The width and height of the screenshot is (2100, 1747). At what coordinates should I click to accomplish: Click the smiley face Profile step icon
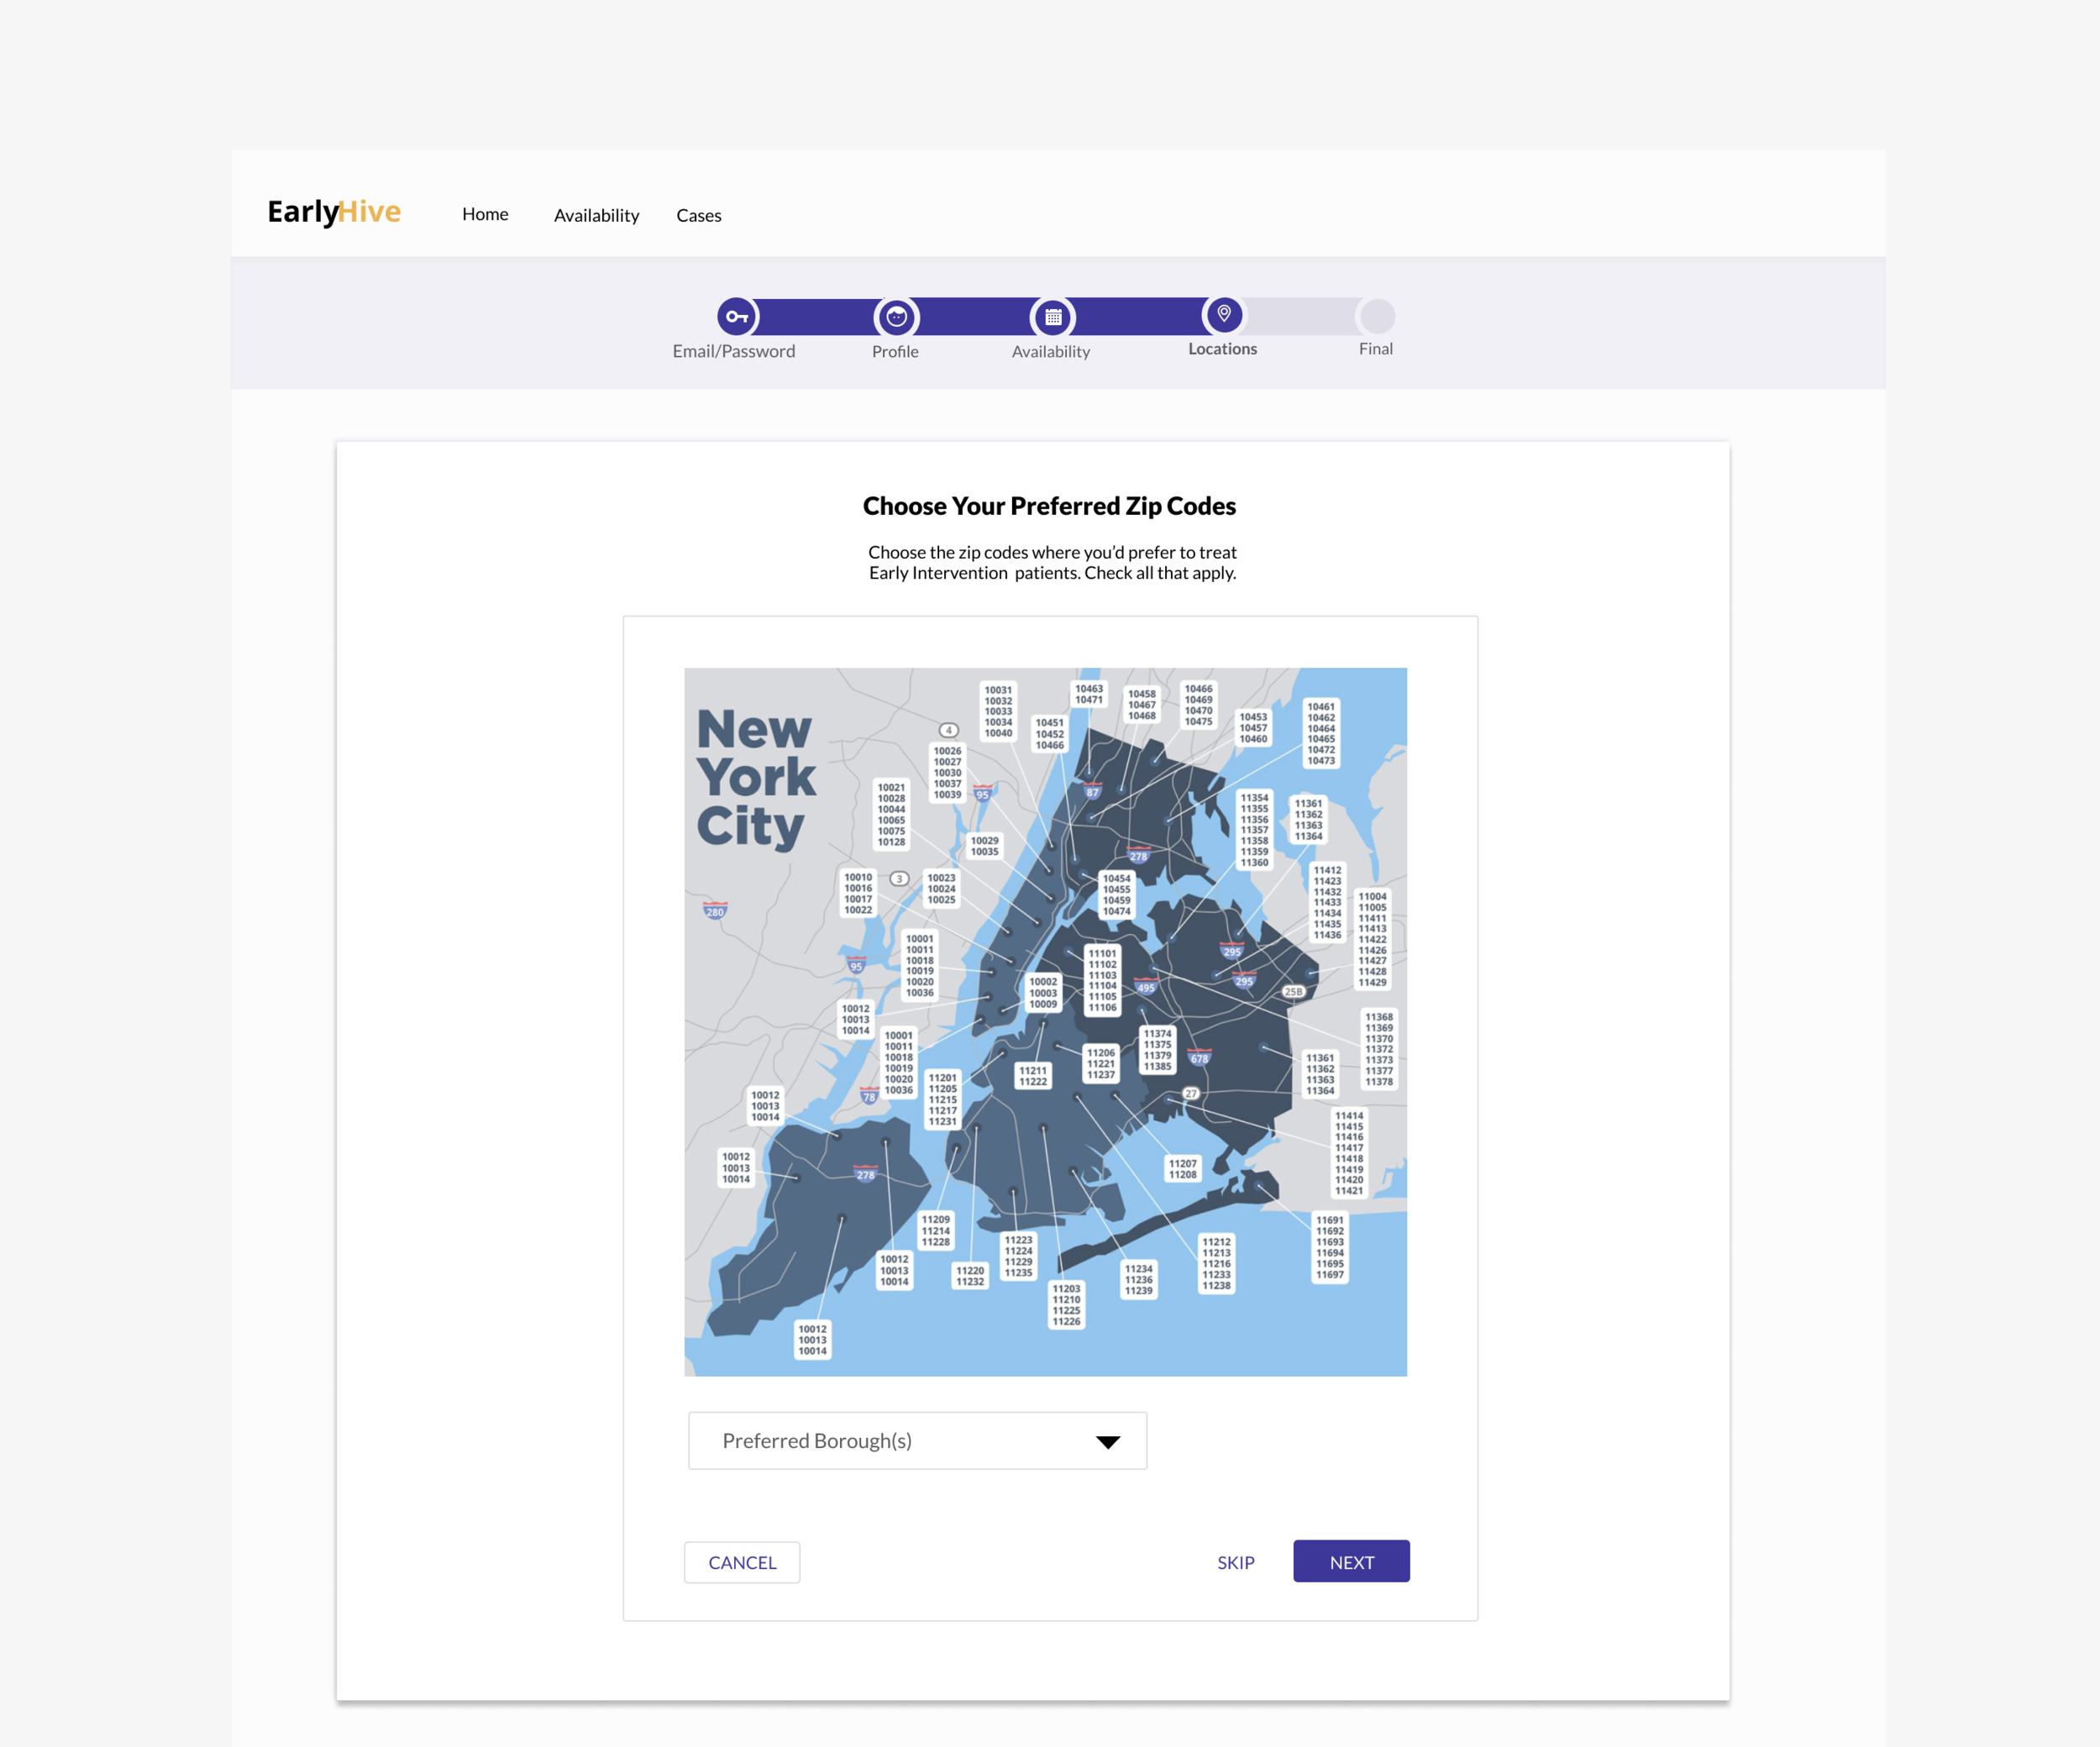(895, 316)
